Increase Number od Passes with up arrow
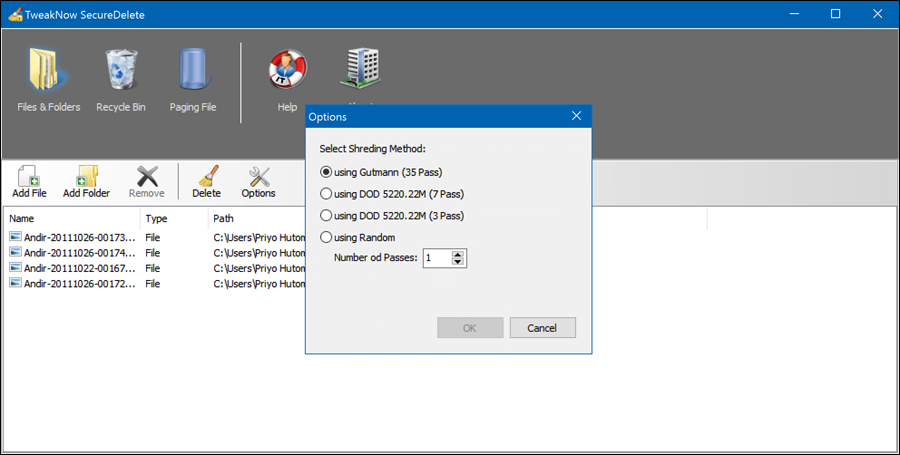Viewport: 900px width, 455px height. click(457, 254)
